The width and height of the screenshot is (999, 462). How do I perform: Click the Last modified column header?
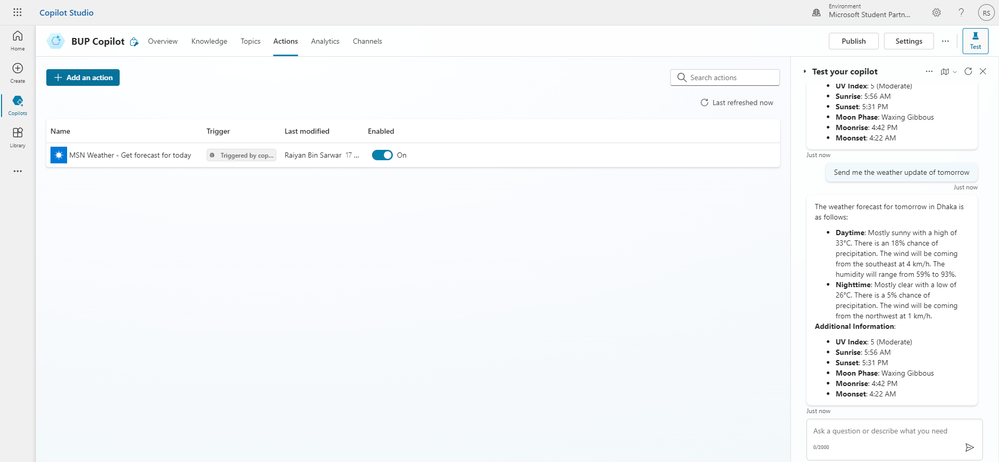[306, 131]
